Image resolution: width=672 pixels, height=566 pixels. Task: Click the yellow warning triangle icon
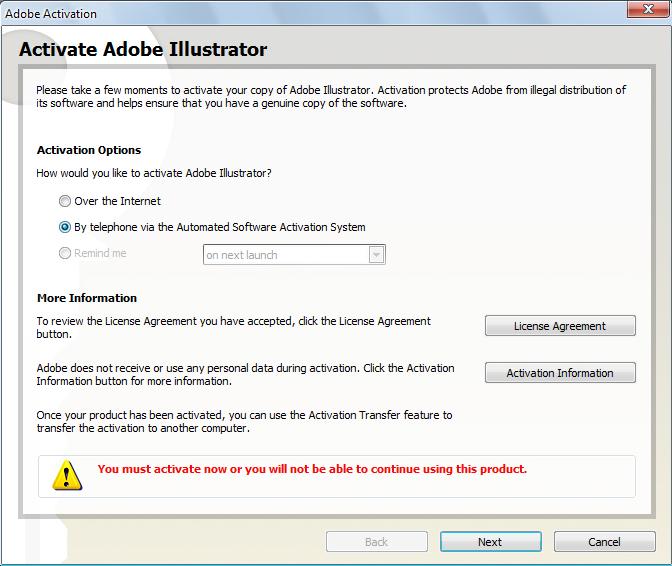point(67,475)
